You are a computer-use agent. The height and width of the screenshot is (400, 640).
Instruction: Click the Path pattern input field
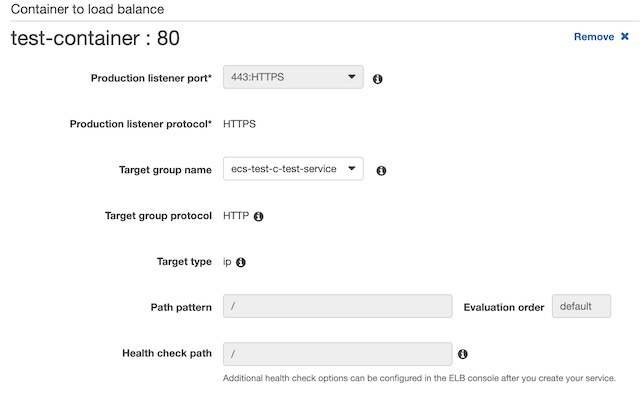(x=338, y=307)
